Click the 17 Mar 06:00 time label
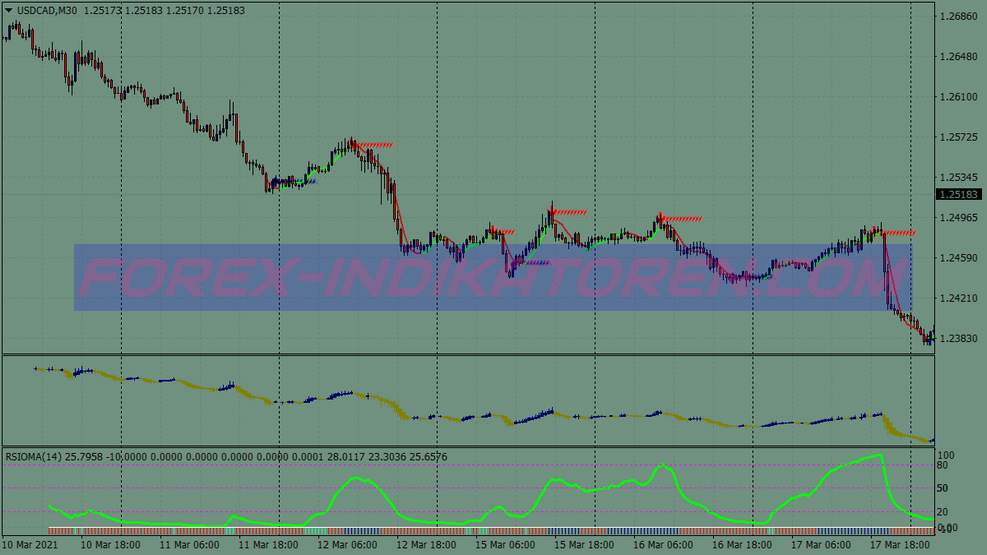 click(819, 545)
